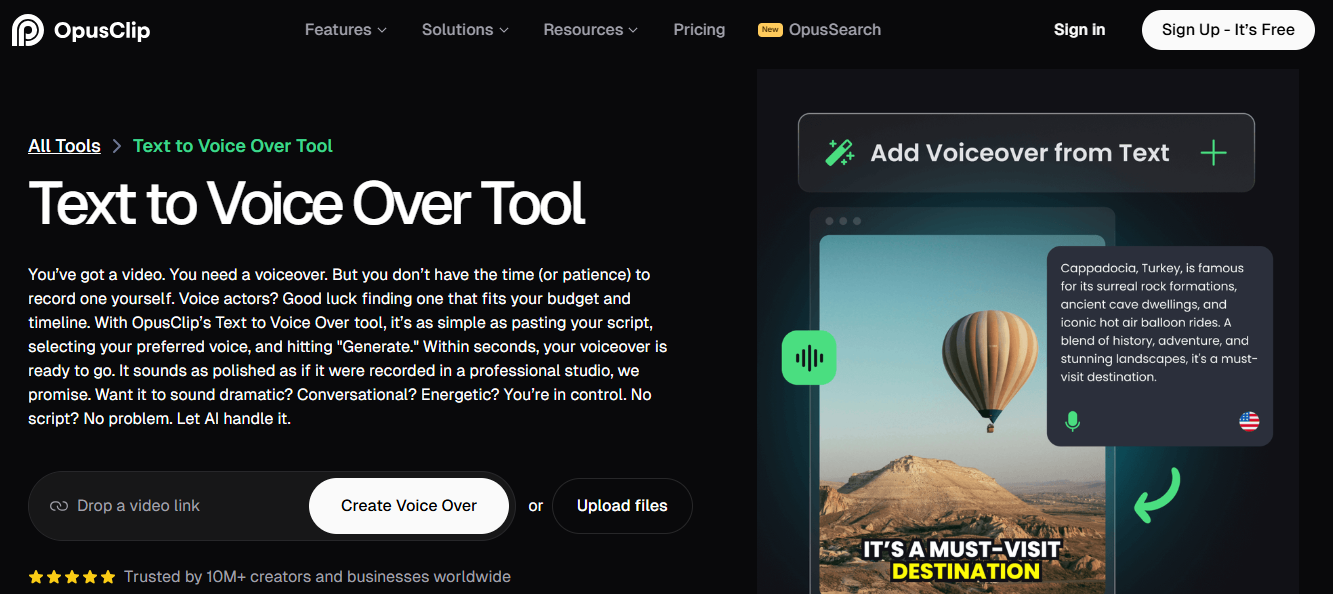The width and height of the screenshot is (1333, 594).
Task: Click the five-star rating icons
Action: [72, 577]
